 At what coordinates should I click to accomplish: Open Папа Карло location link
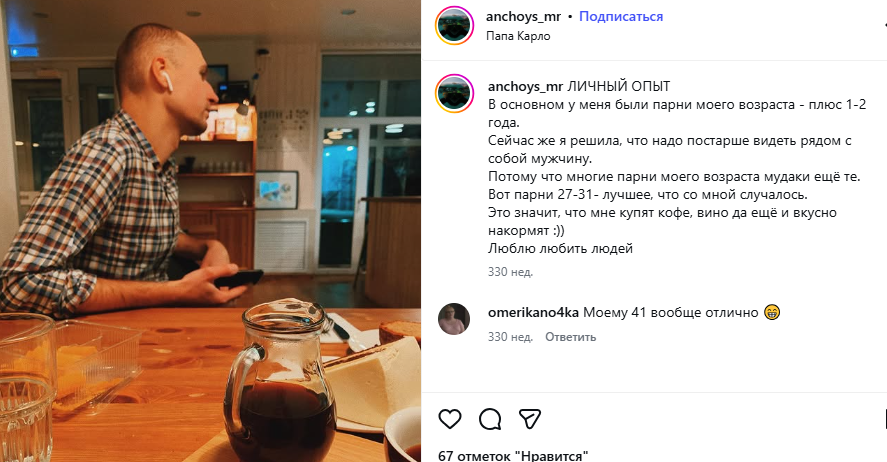(x=518, y=36)
